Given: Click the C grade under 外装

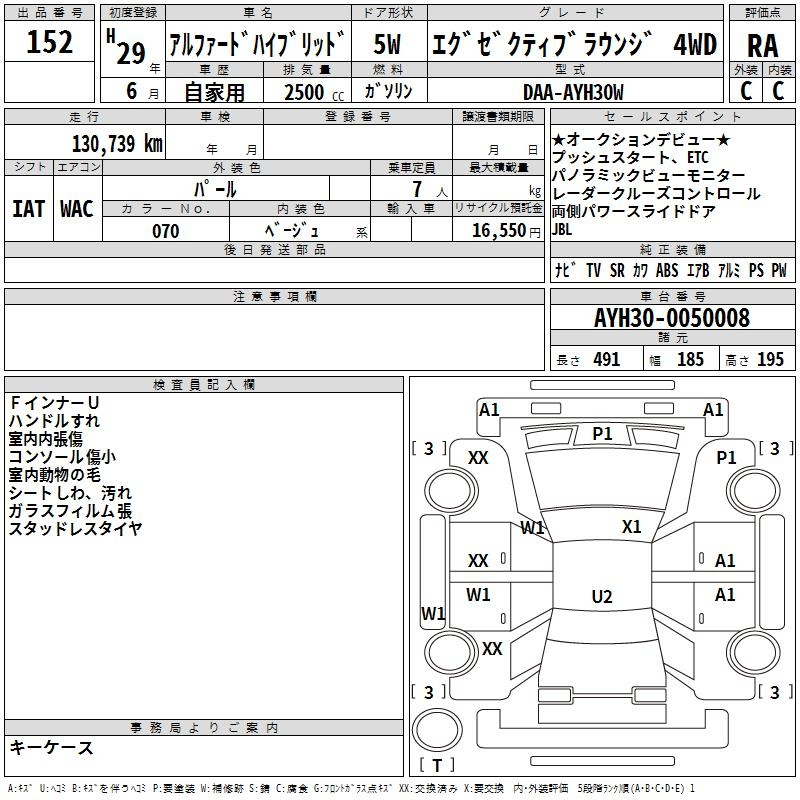Looking at the screenshot, I should pyautogui.click(x=746, y=91).
